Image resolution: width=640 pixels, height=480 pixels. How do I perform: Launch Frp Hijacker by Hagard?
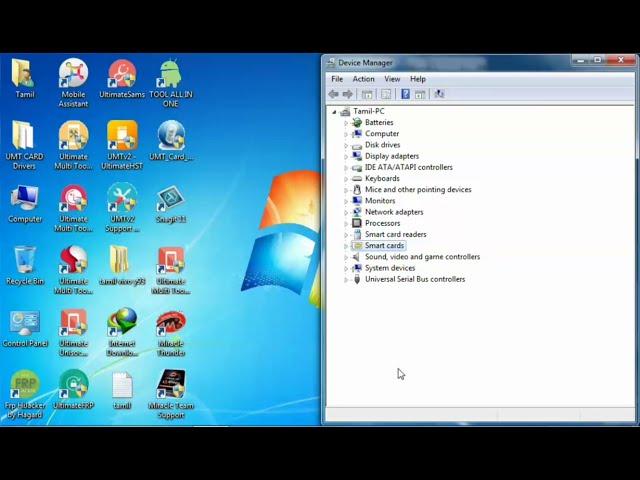[24, 395]
